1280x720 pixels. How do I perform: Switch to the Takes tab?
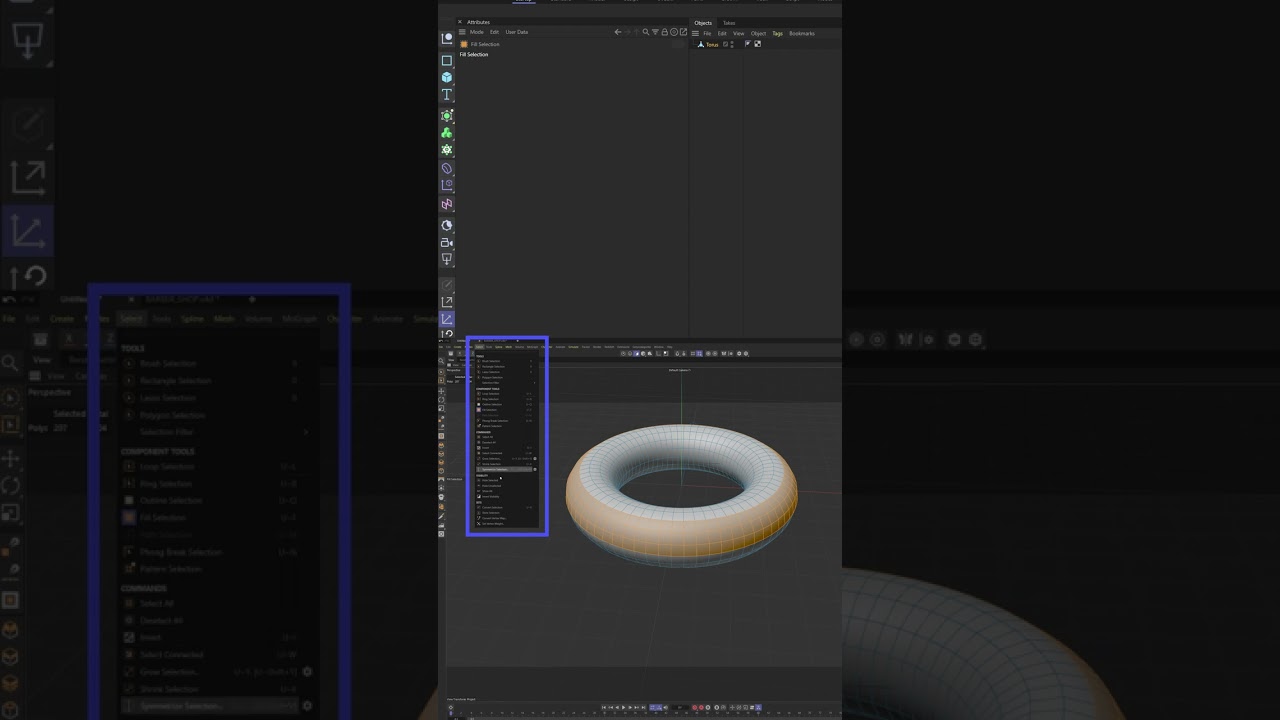[729, 23]
